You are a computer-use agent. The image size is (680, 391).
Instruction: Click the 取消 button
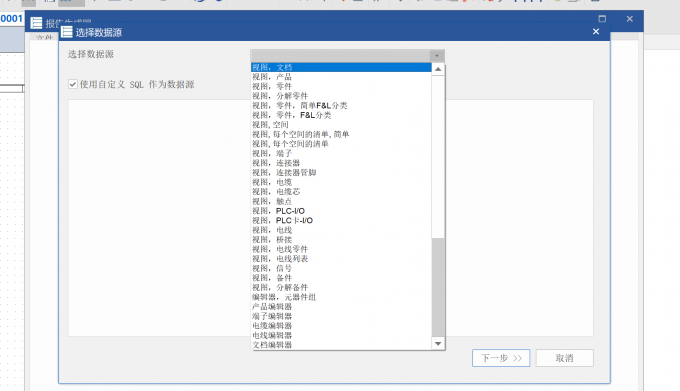[564, 358]
